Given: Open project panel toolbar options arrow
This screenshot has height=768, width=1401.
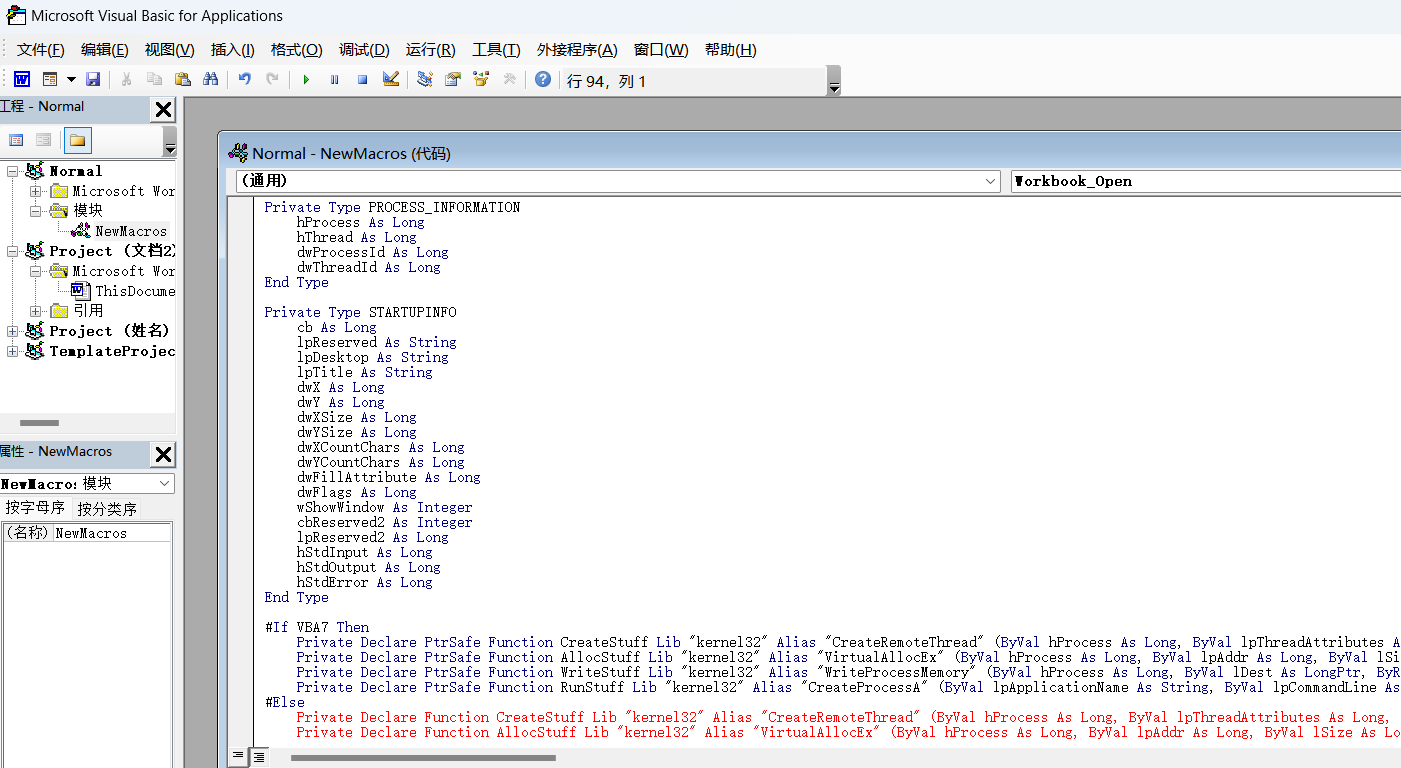Looking at the screenshot, I should [x=170, y=141].
